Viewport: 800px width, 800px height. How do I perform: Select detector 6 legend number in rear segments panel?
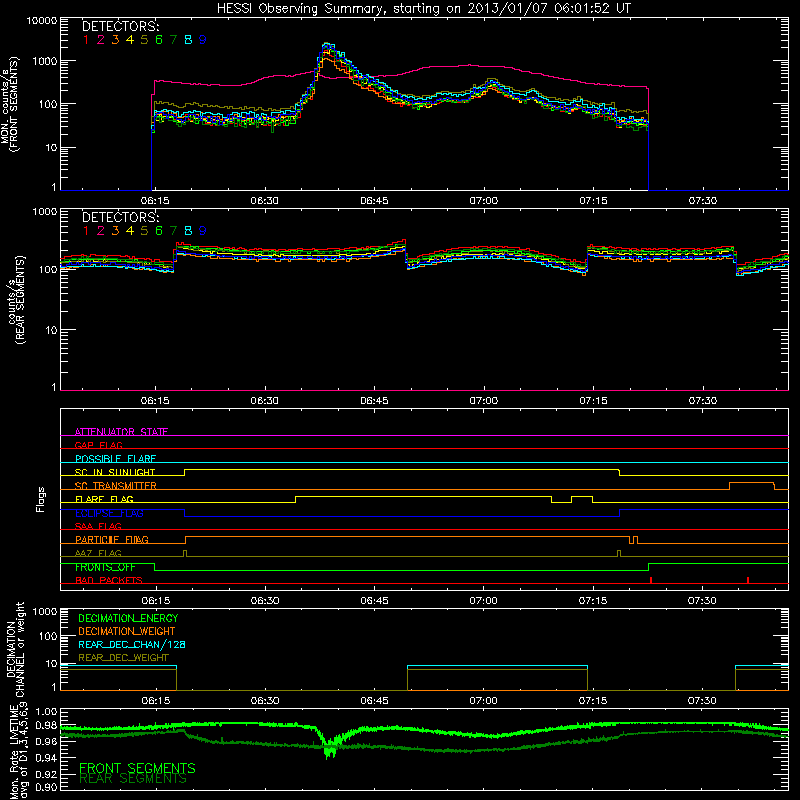(159, 231)
